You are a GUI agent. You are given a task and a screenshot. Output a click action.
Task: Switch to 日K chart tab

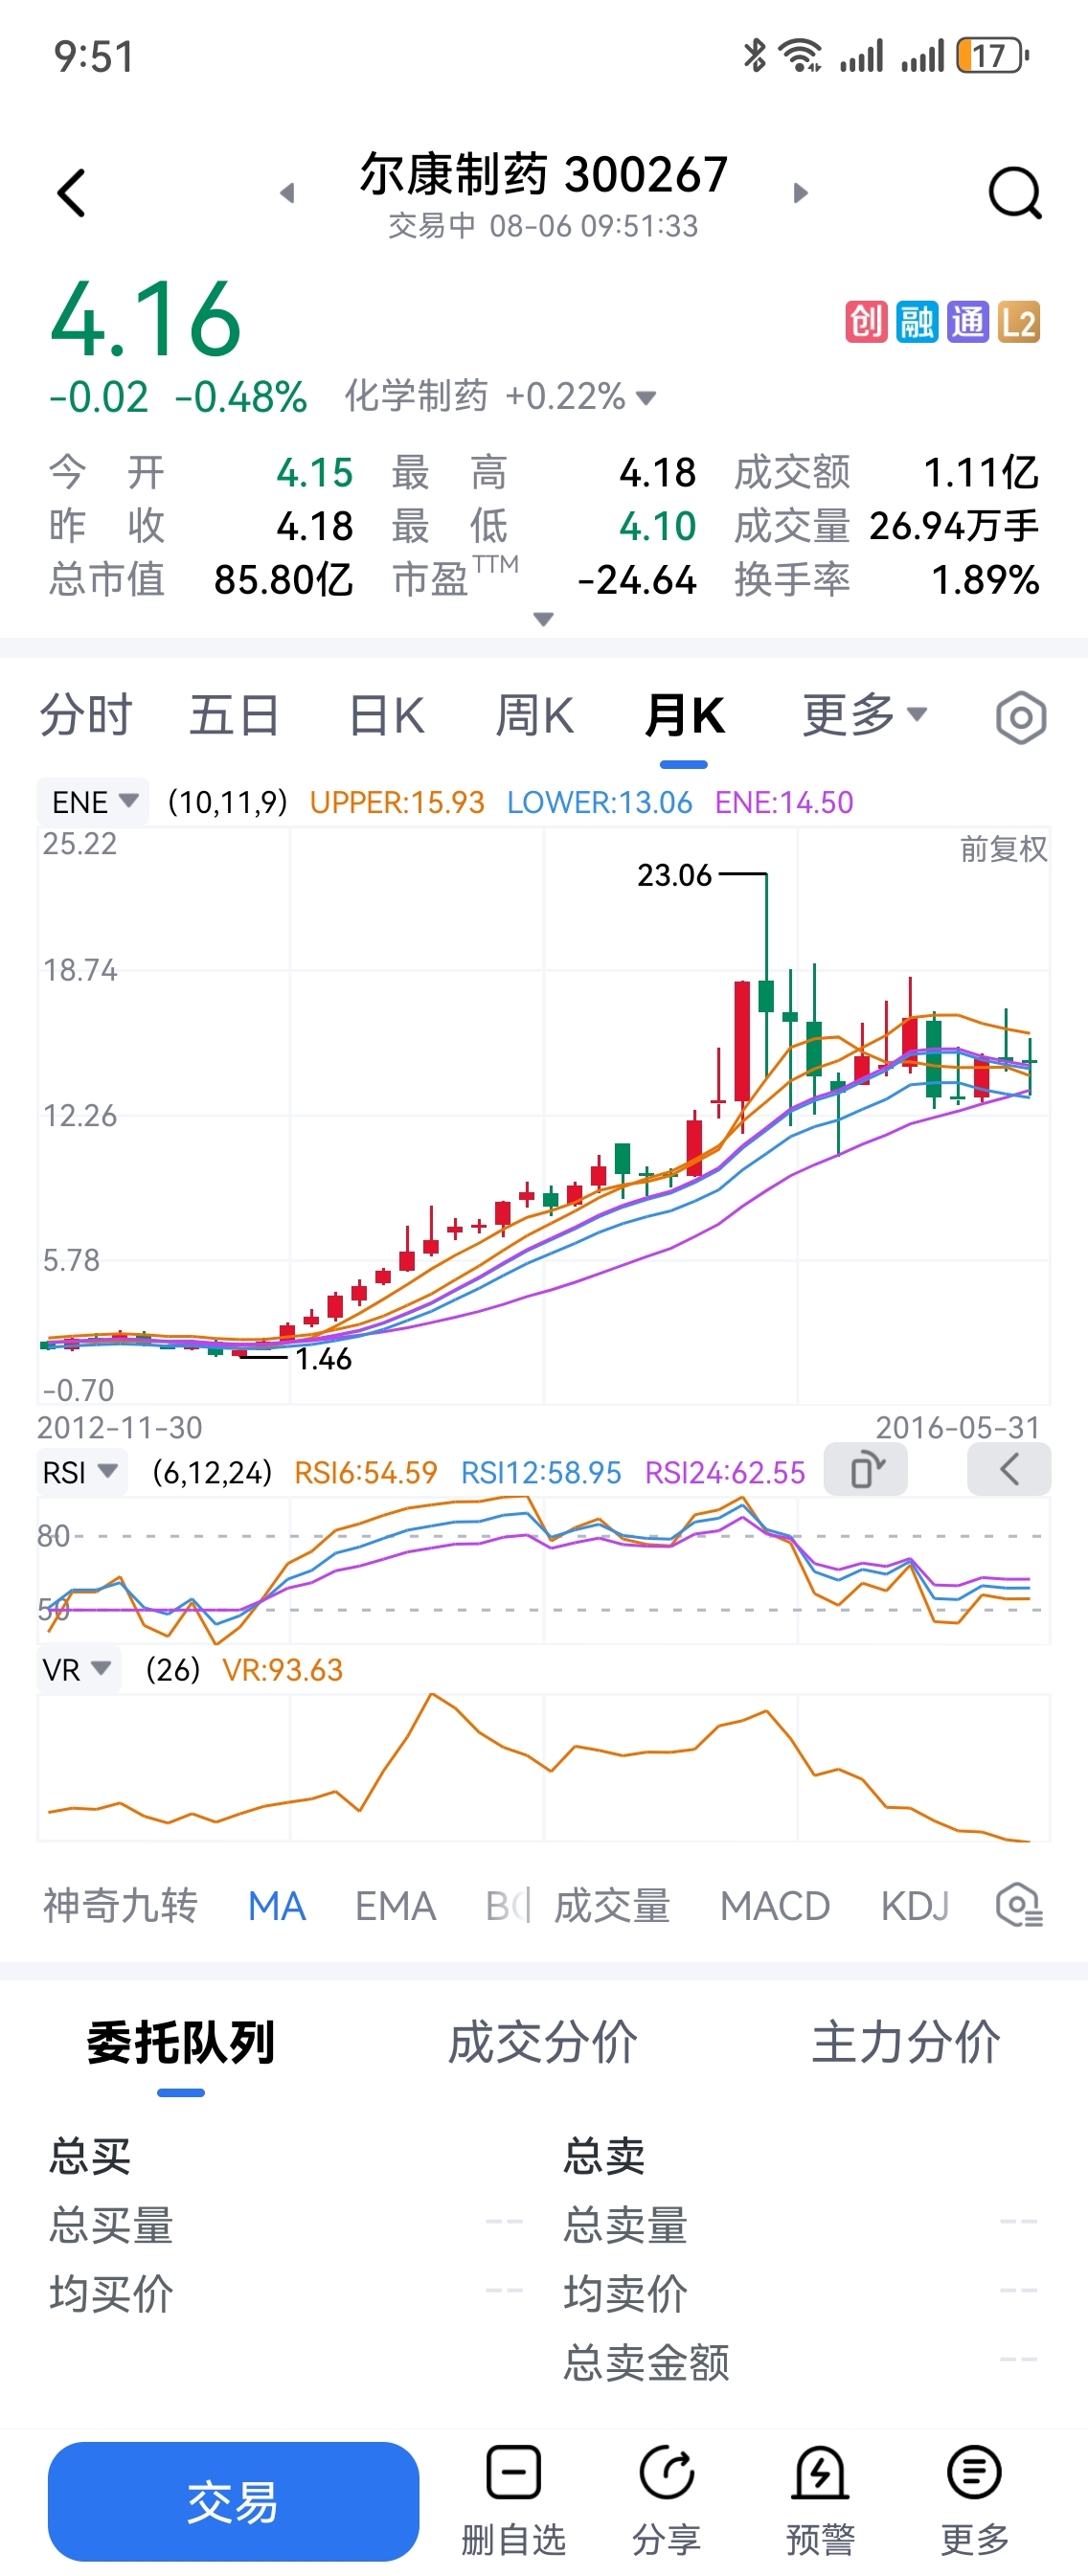[386, 715]
